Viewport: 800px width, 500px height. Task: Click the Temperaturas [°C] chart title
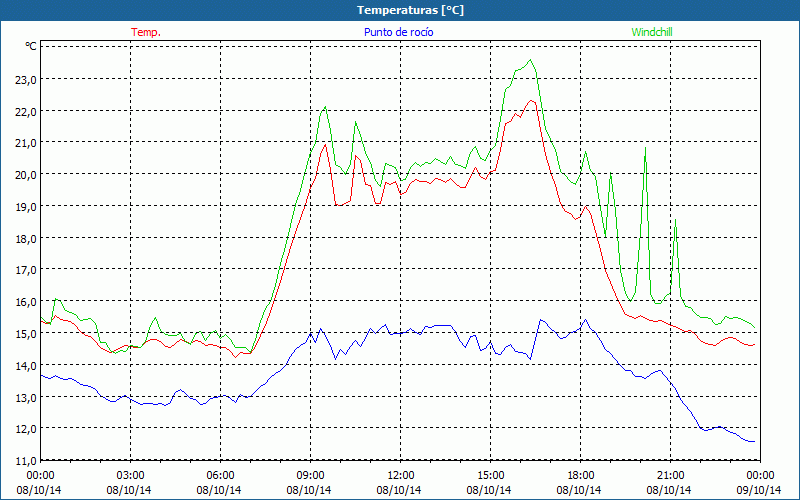(410, 10)
